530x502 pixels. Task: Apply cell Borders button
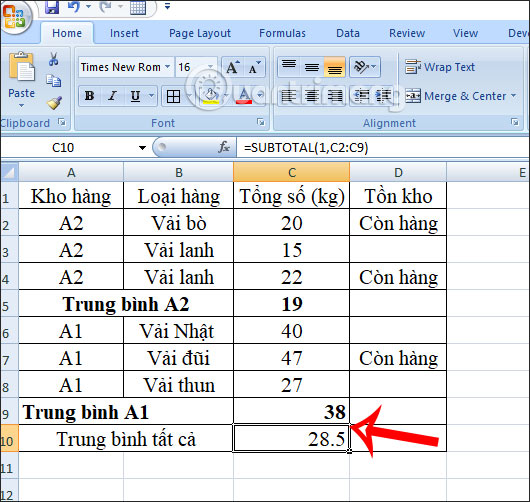173,97
